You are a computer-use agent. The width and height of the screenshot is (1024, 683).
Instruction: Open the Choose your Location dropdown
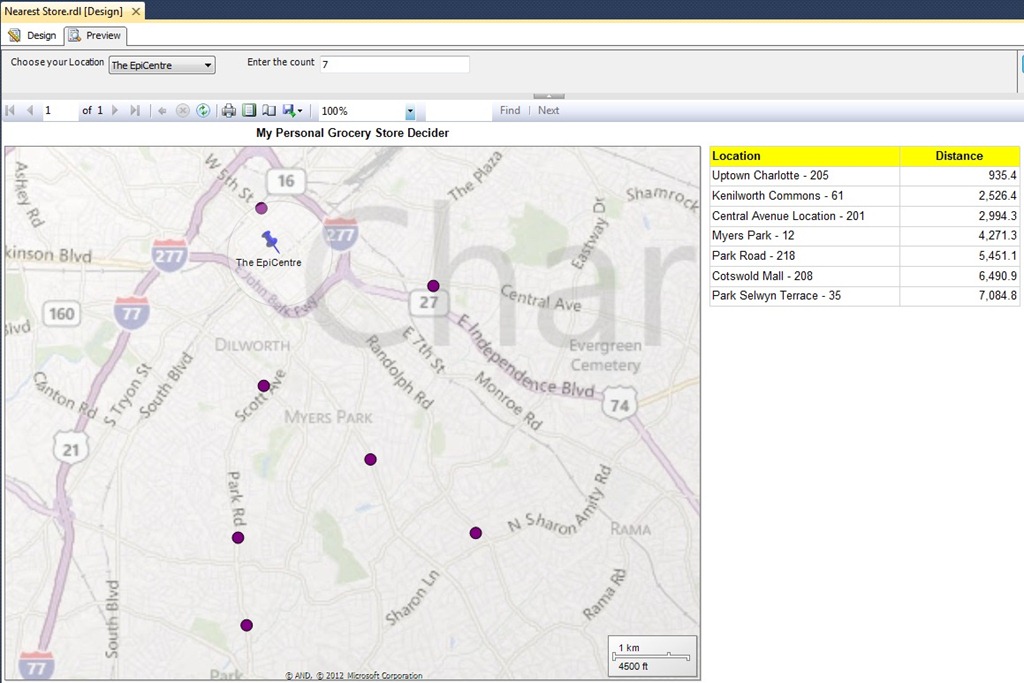(x=162, y=65)
